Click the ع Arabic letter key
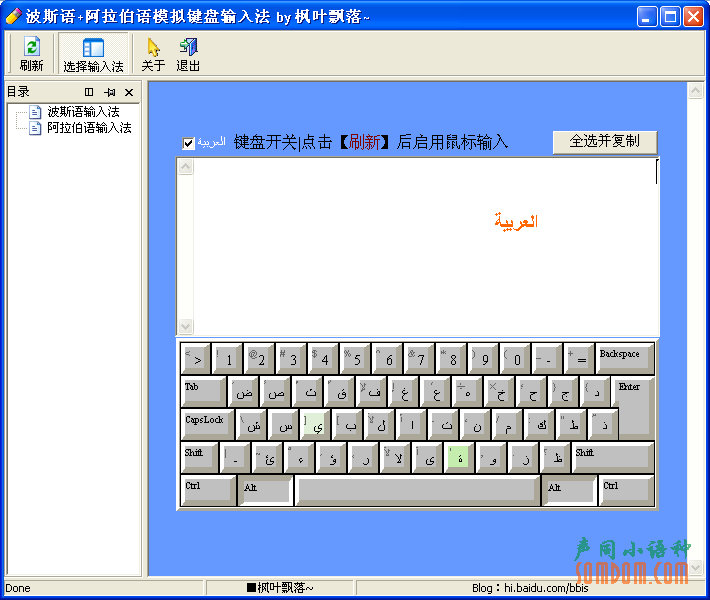 435,391
